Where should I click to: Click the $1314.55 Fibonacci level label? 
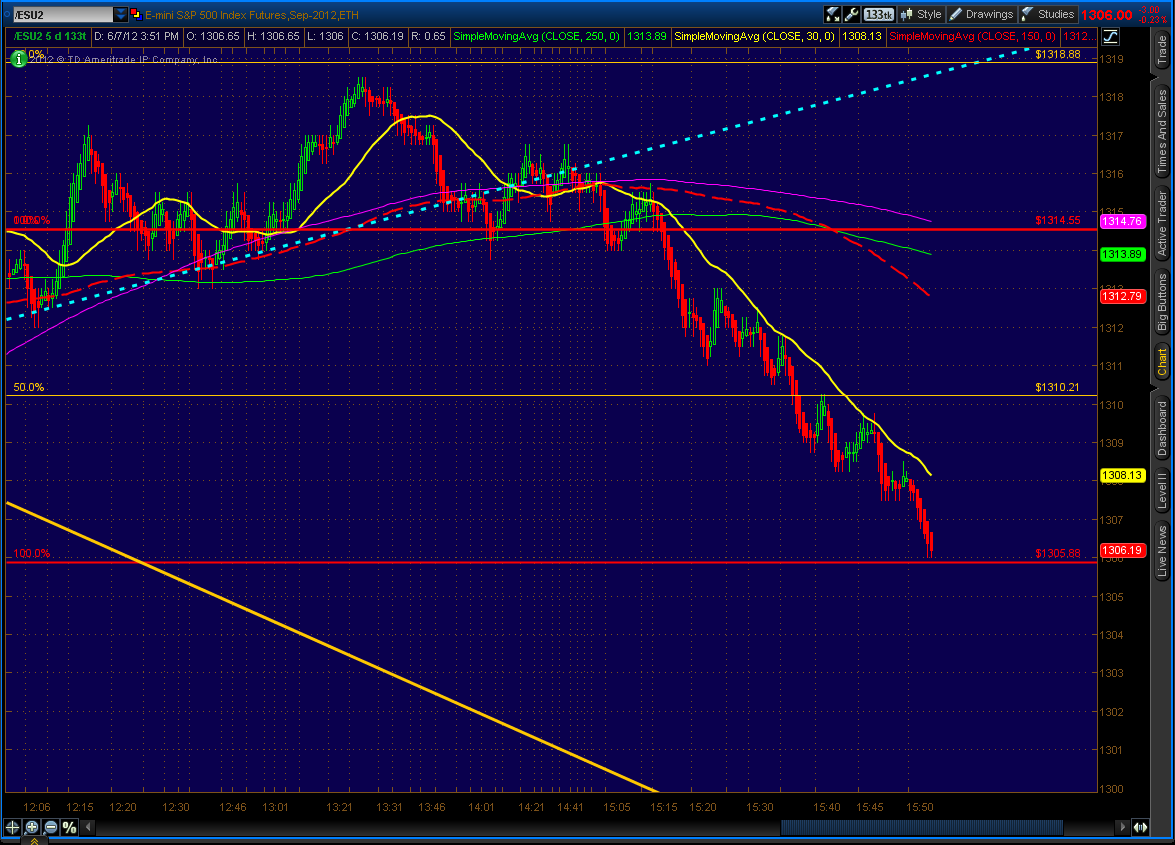point(1057,220)
